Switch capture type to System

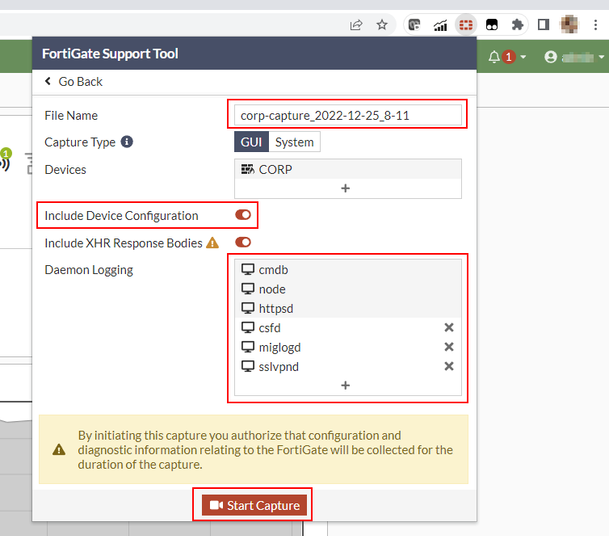click(x=294, y=142)
